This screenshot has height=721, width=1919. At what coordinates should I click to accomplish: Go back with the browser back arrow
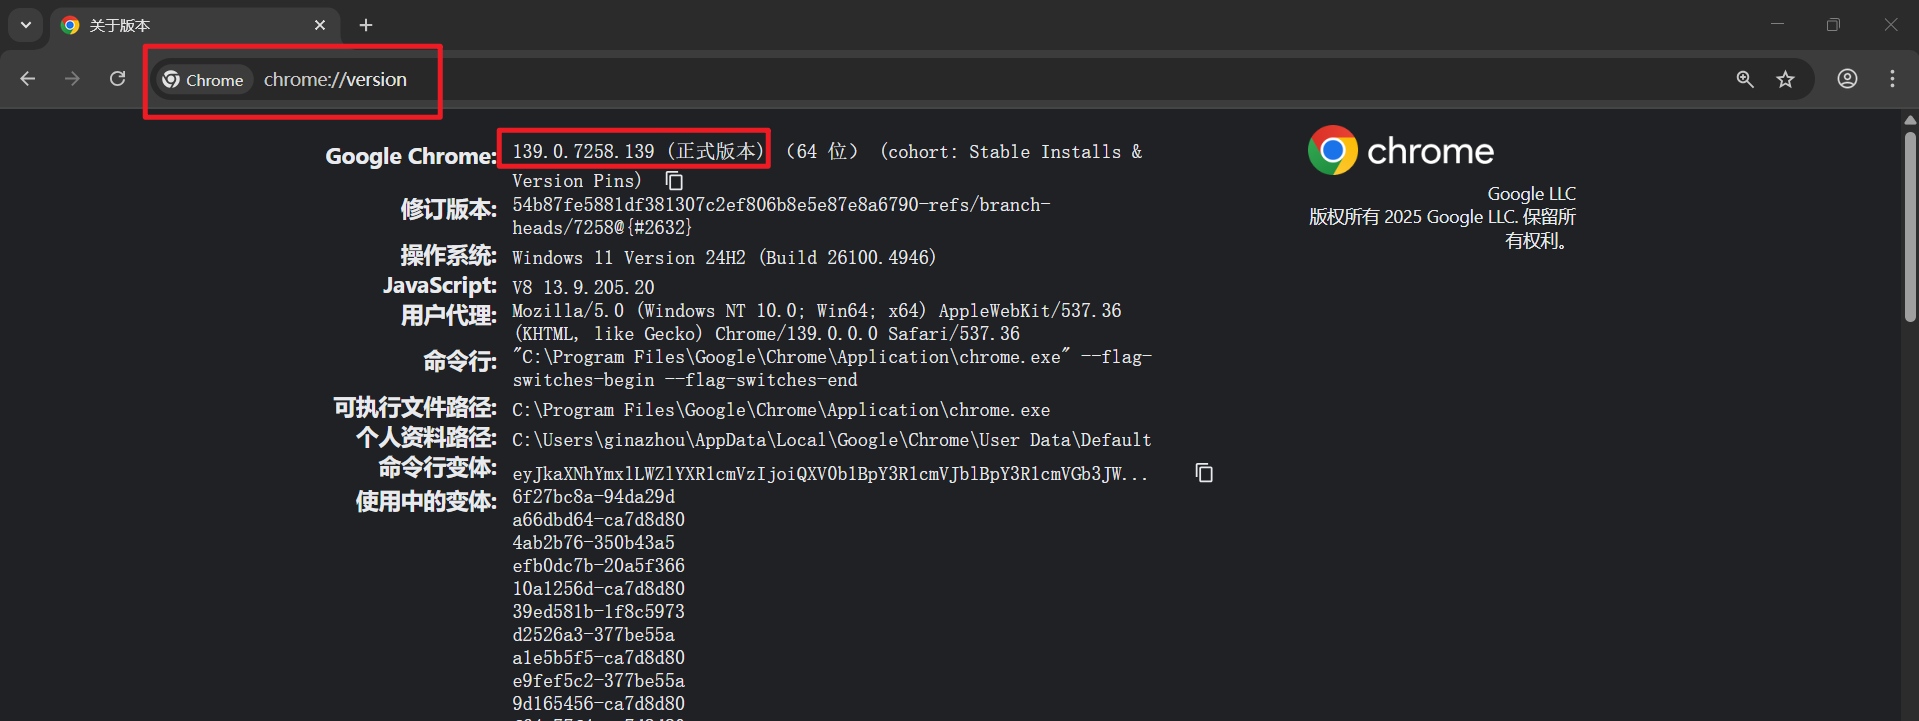tap(28, 79)
